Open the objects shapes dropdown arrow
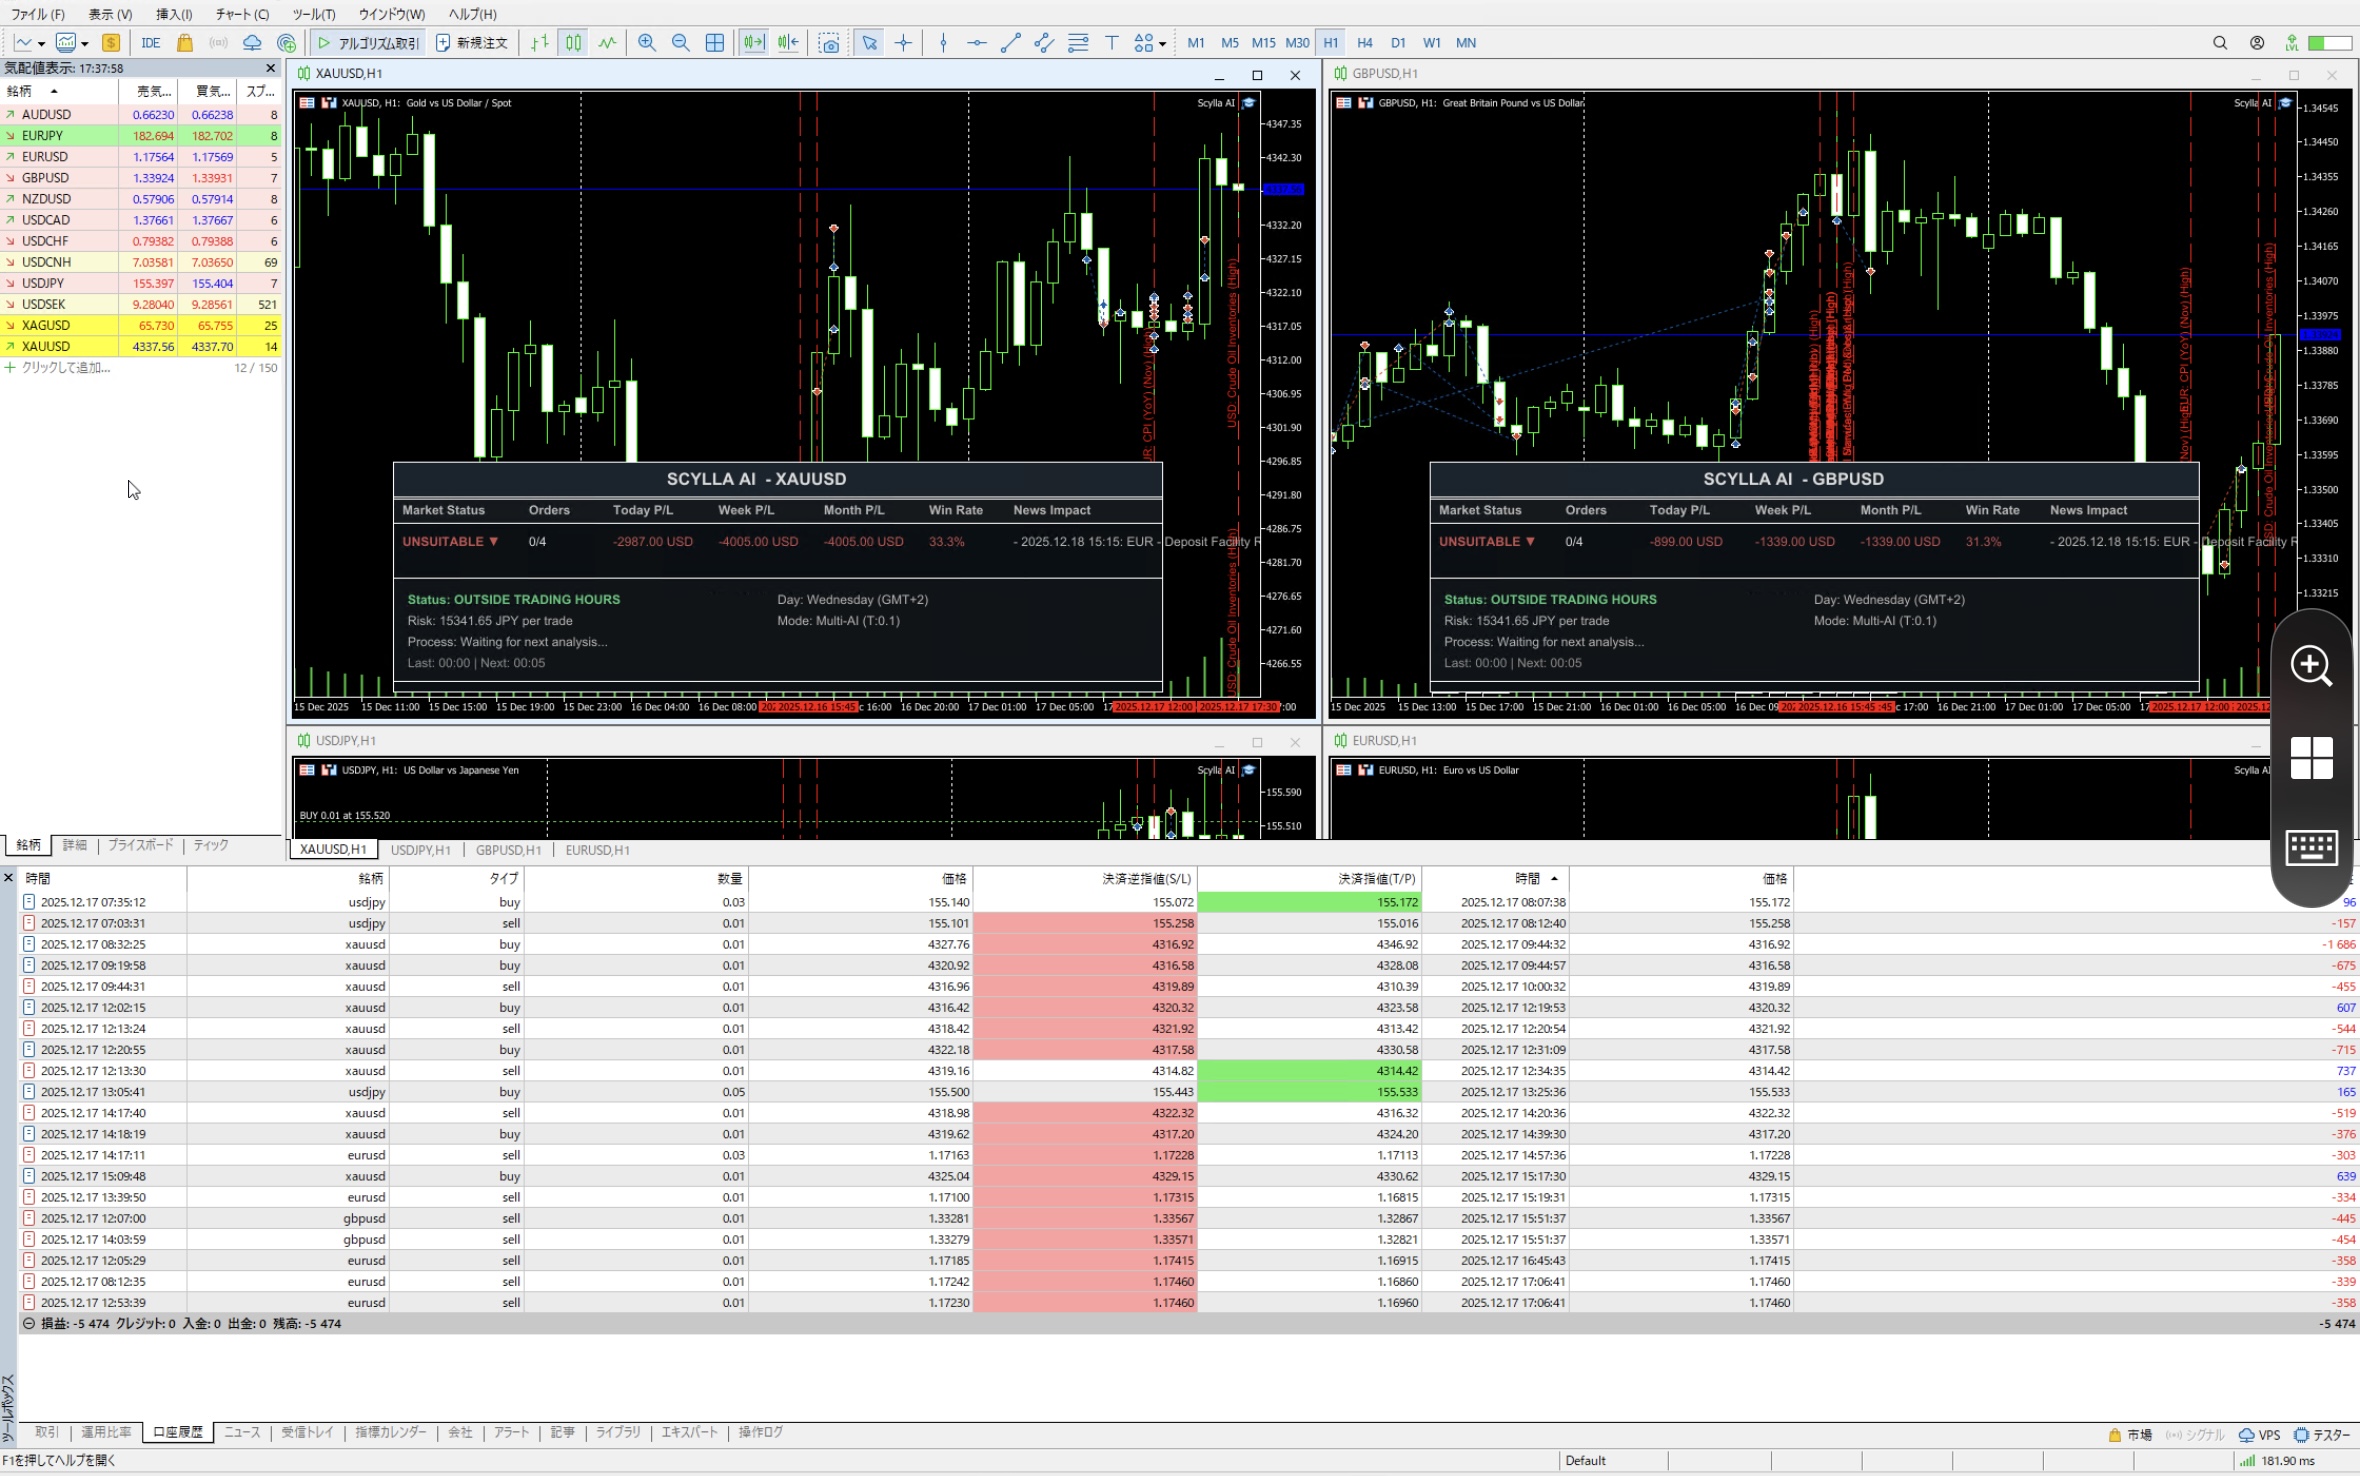This screenshot has width=2360, height=1476. pyautogui.click(x=1162, y=44)
